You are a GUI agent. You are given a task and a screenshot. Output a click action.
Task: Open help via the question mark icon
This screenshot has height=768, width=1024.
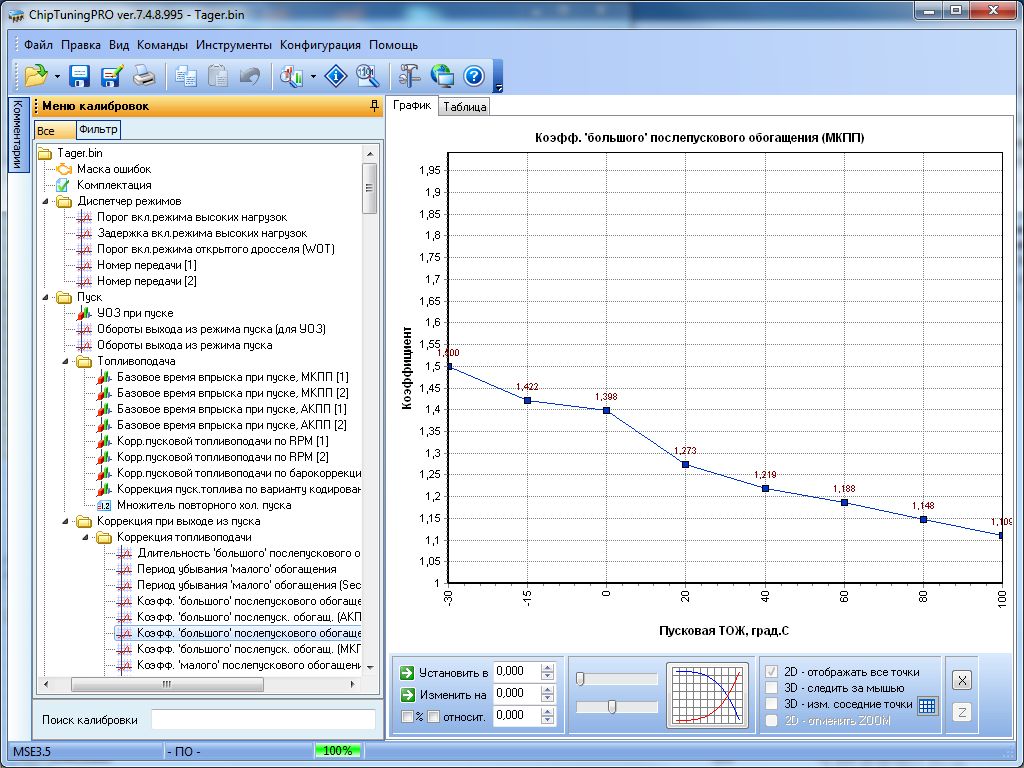(473, 75)
